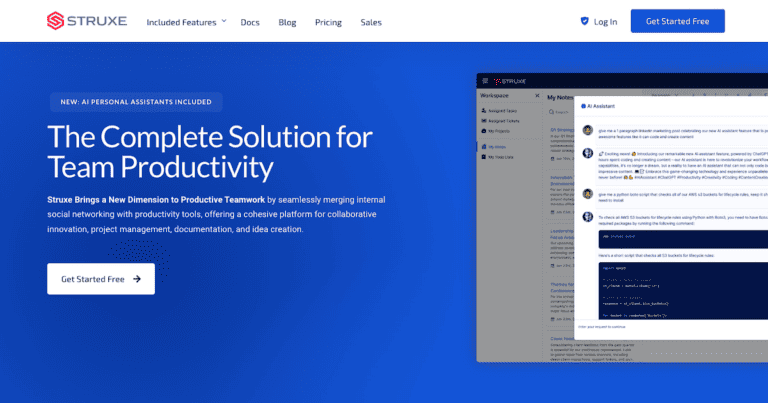
Task: Select the Sales menu item
Action: [371, 22]
